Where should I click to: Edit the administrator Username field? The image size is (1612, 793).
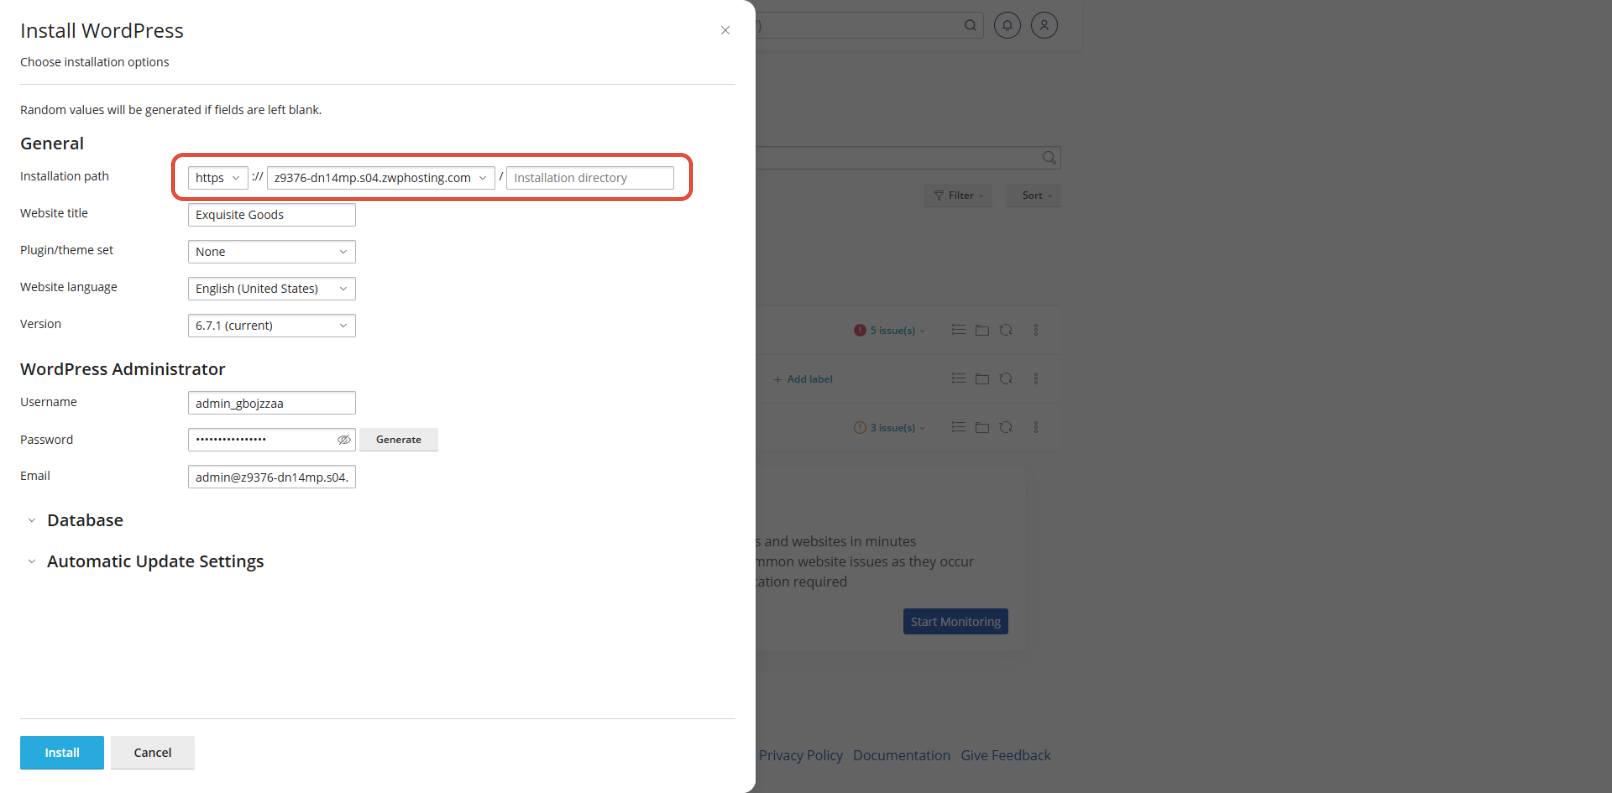tap(272, 403)
